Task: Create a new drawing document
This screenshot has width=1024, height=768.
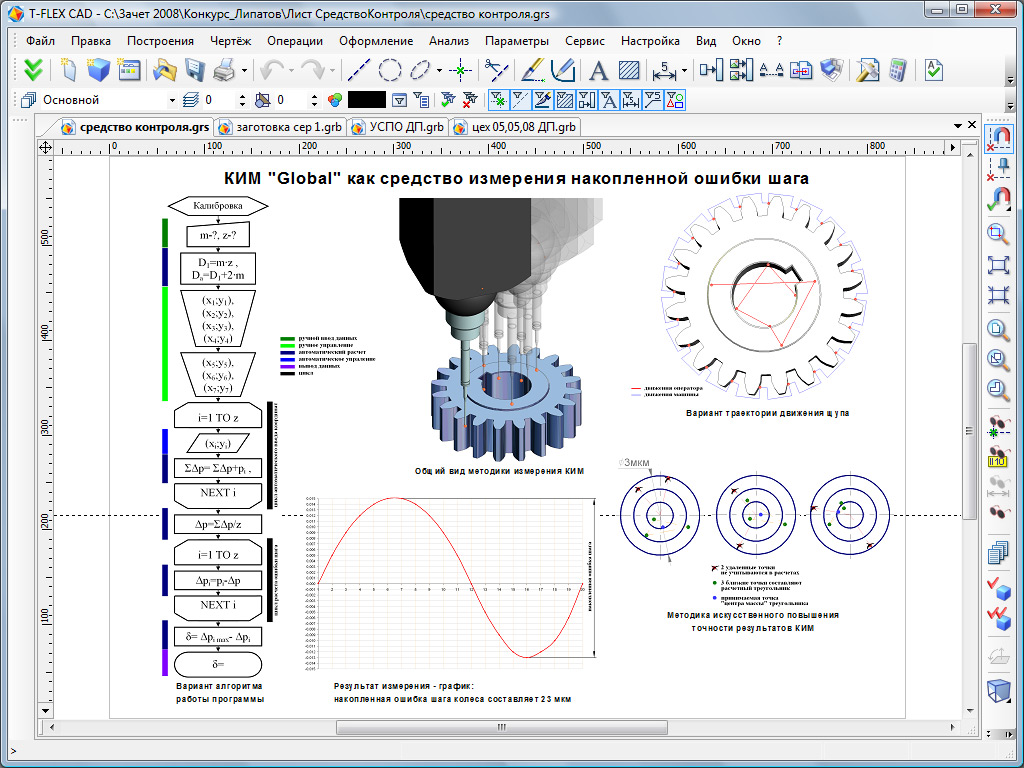Action: point(68,70)
